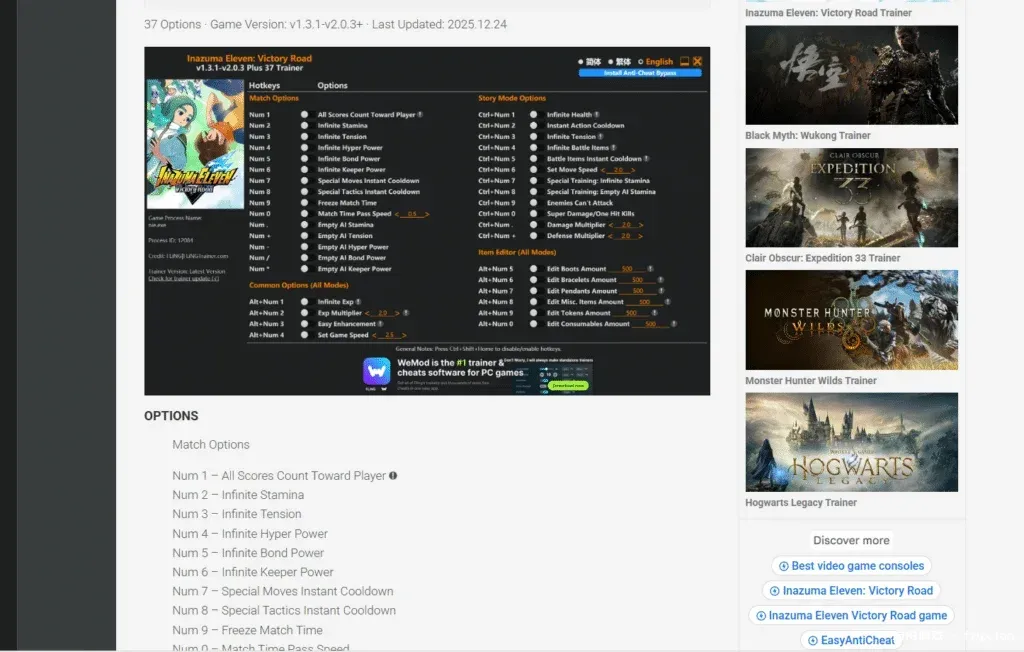Click the Inazuma Eleven game cover art in trainer

[195, 144]
